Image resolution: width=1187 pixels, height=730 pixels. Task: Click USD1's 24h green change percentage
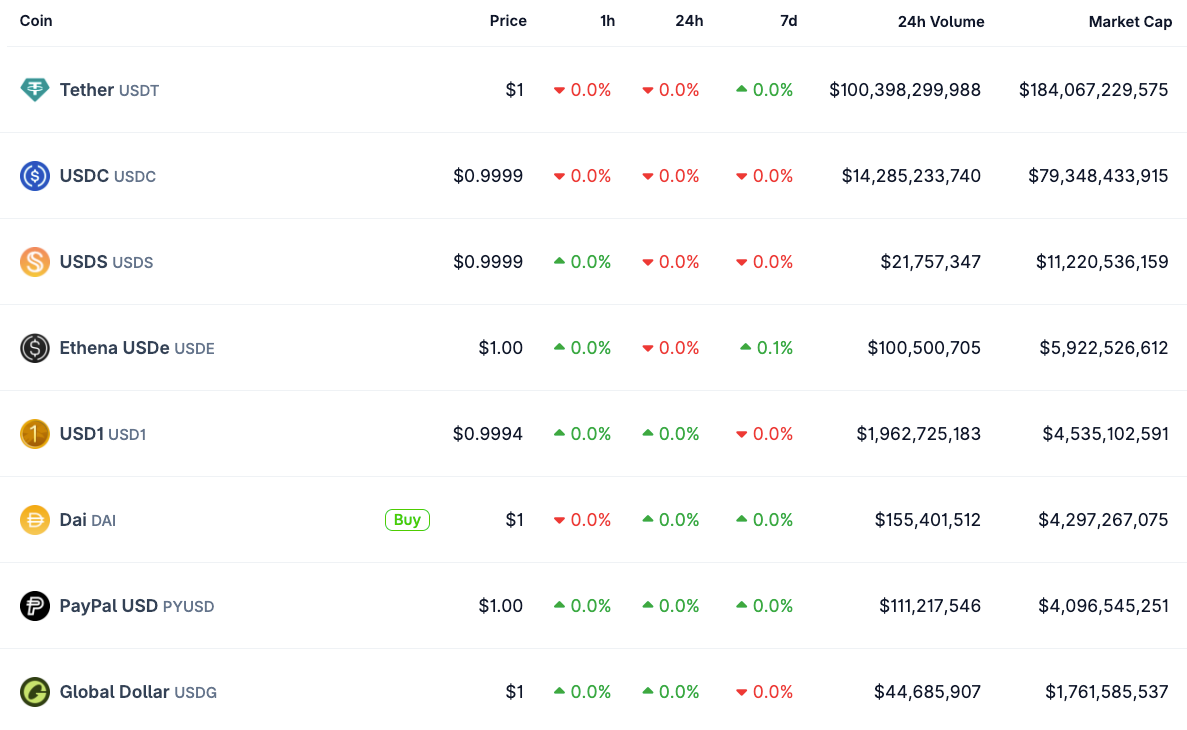point(678,434)
